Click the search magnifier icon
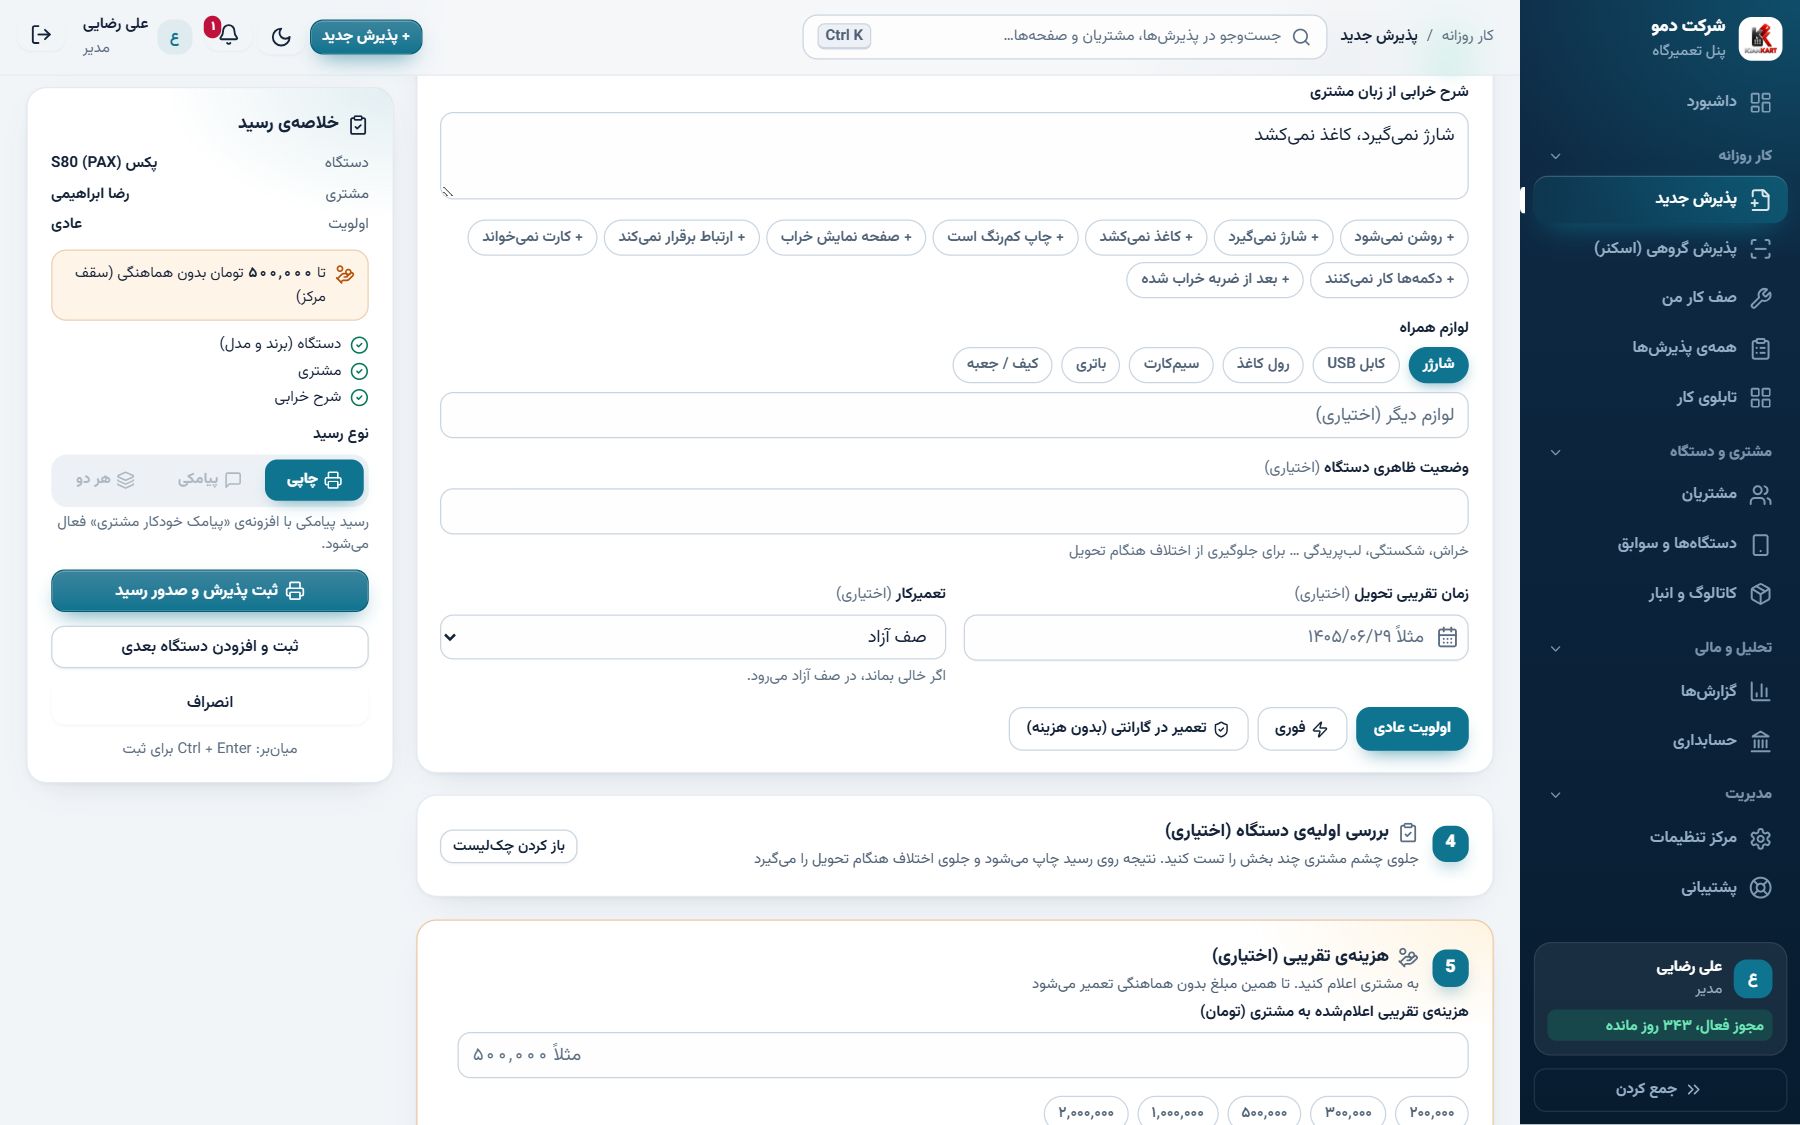Viewport: 1800px width, 1125px height. [x=1301, y=37]
